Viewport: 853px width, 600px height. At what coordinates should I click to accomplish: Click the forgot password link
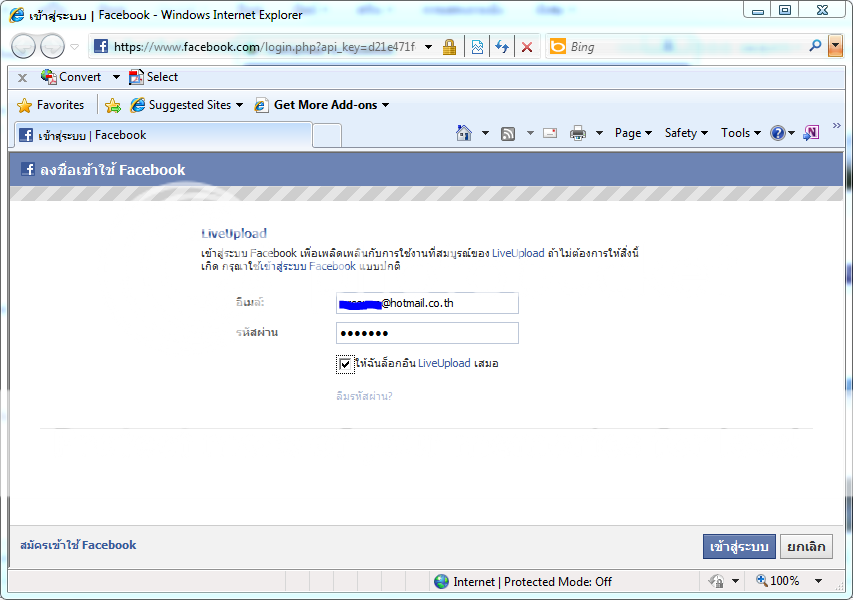point(364,396)
